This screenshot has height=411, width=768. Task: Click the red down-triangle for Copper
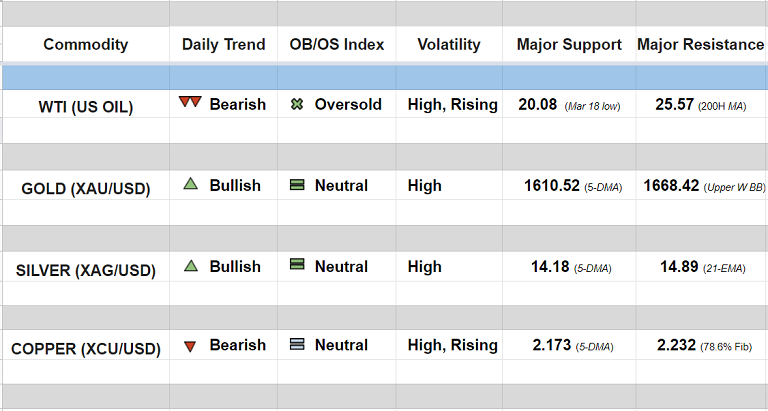[x=190, y=346]
